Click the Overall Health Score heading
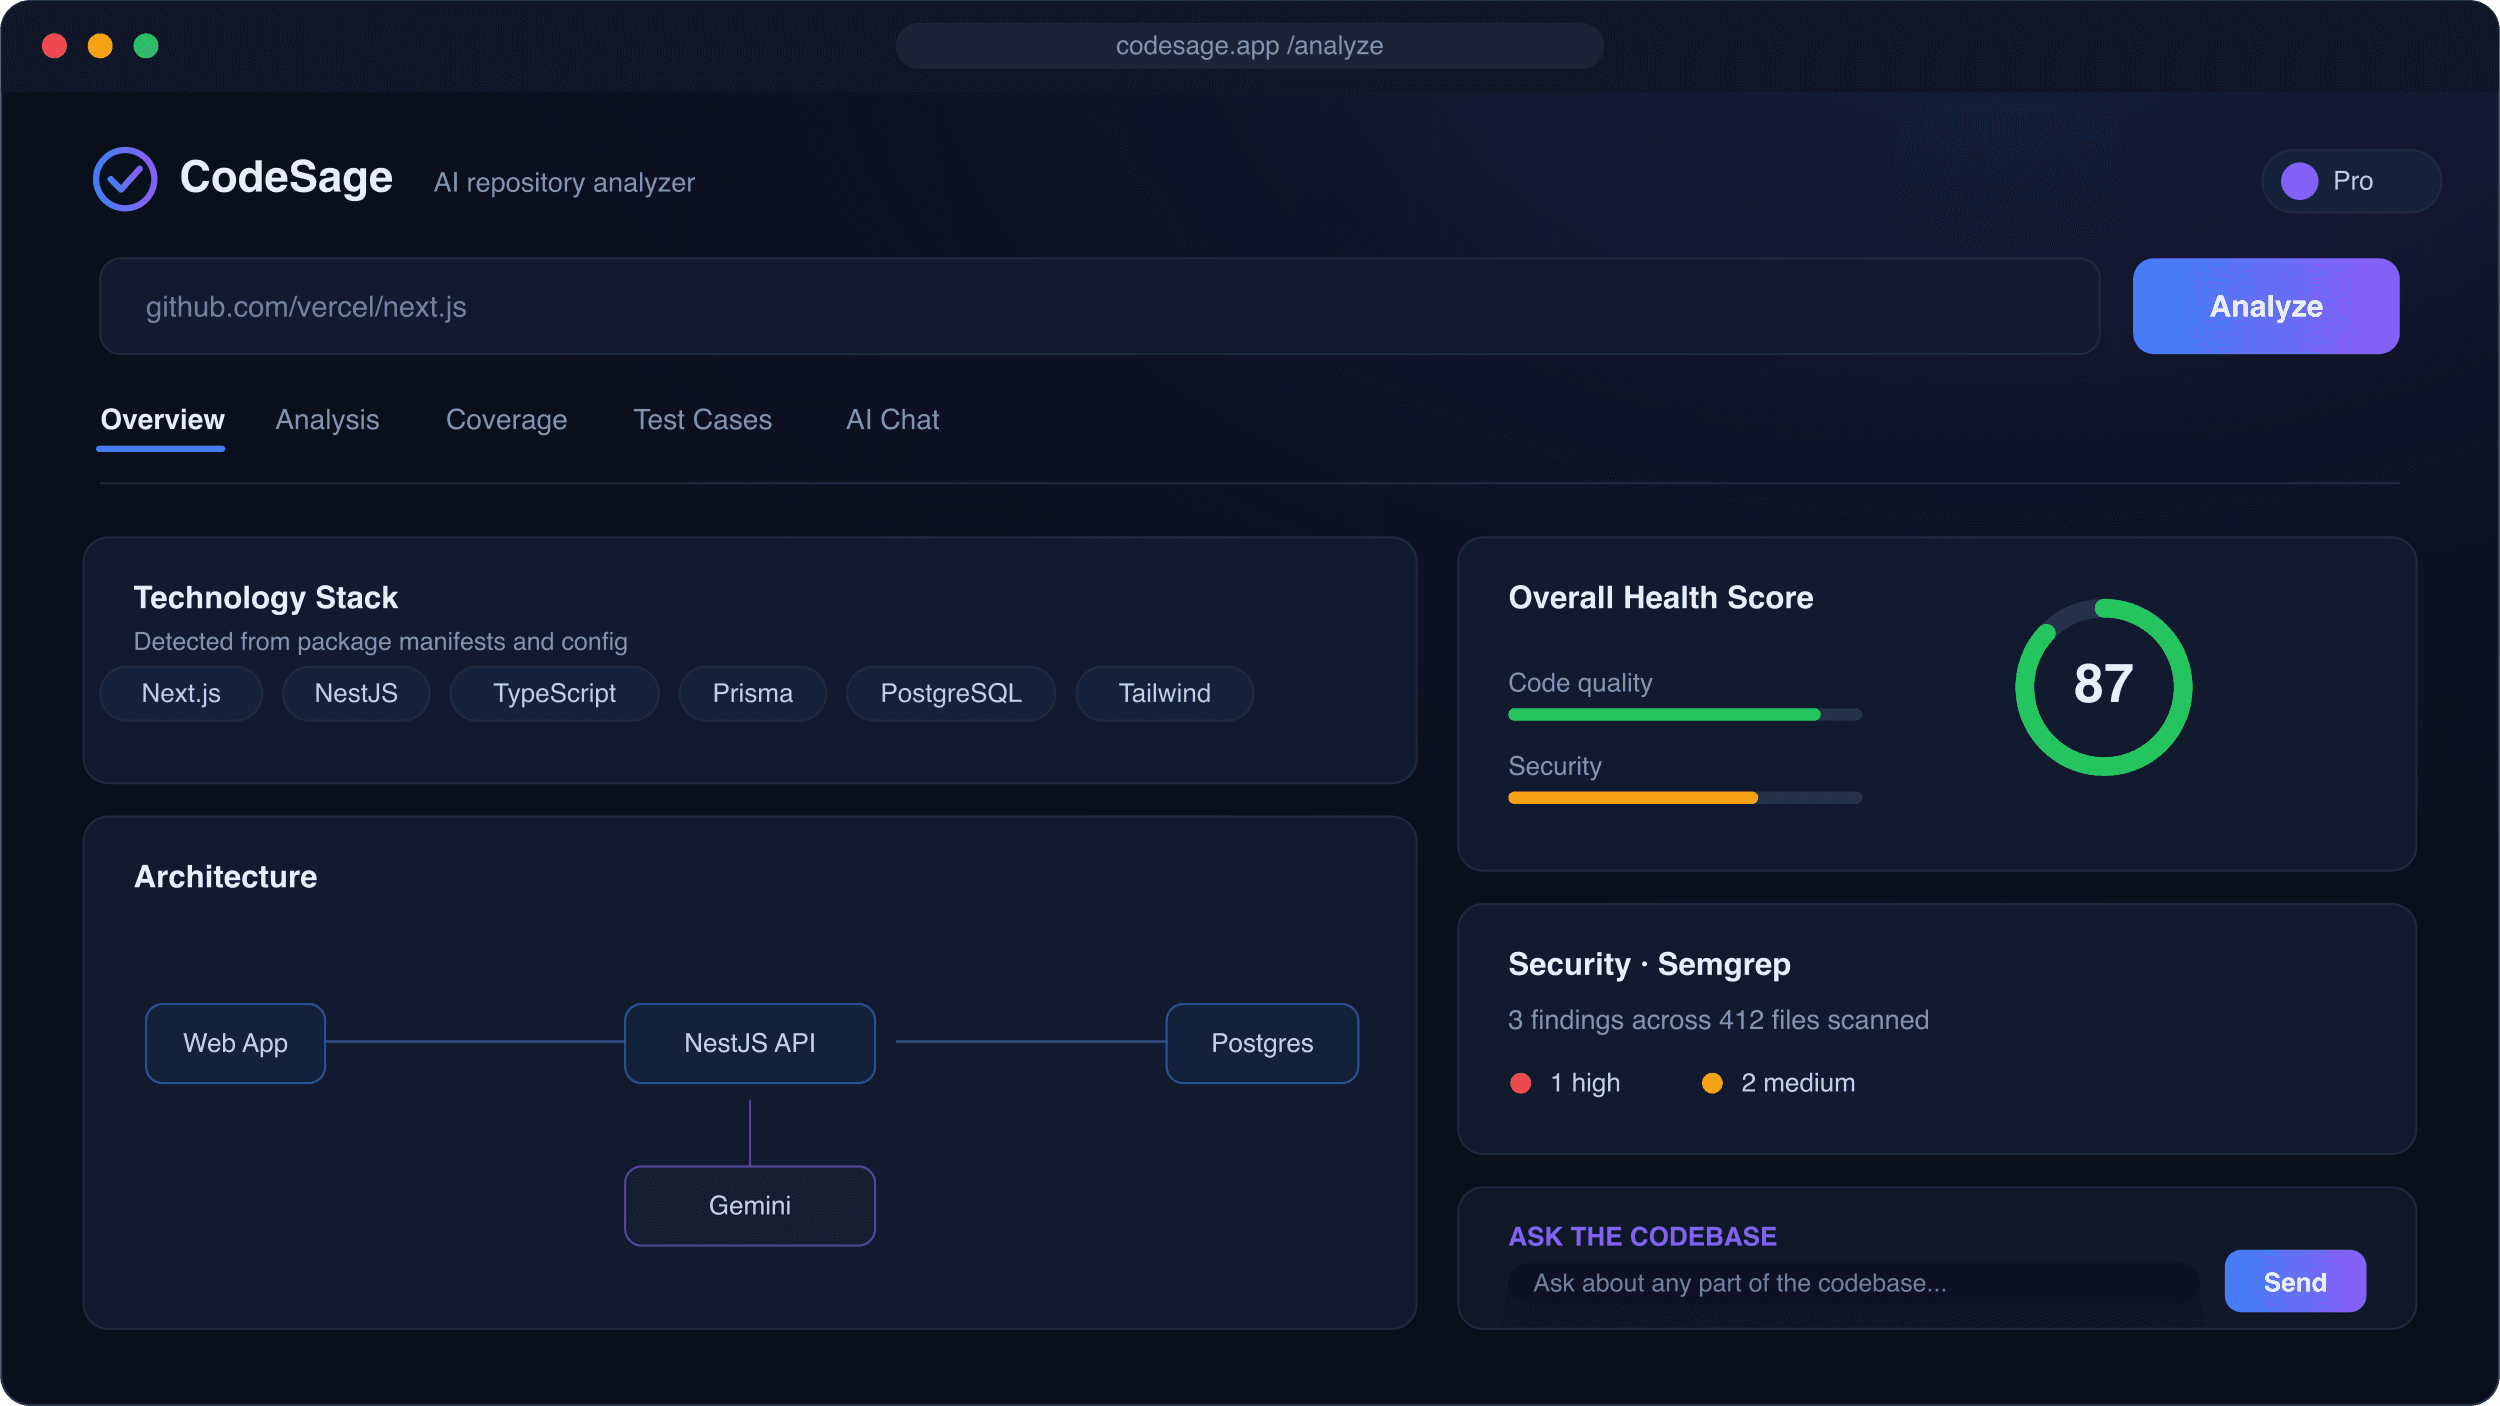Viewport: 2500px width, 1406px height. 1660,598
